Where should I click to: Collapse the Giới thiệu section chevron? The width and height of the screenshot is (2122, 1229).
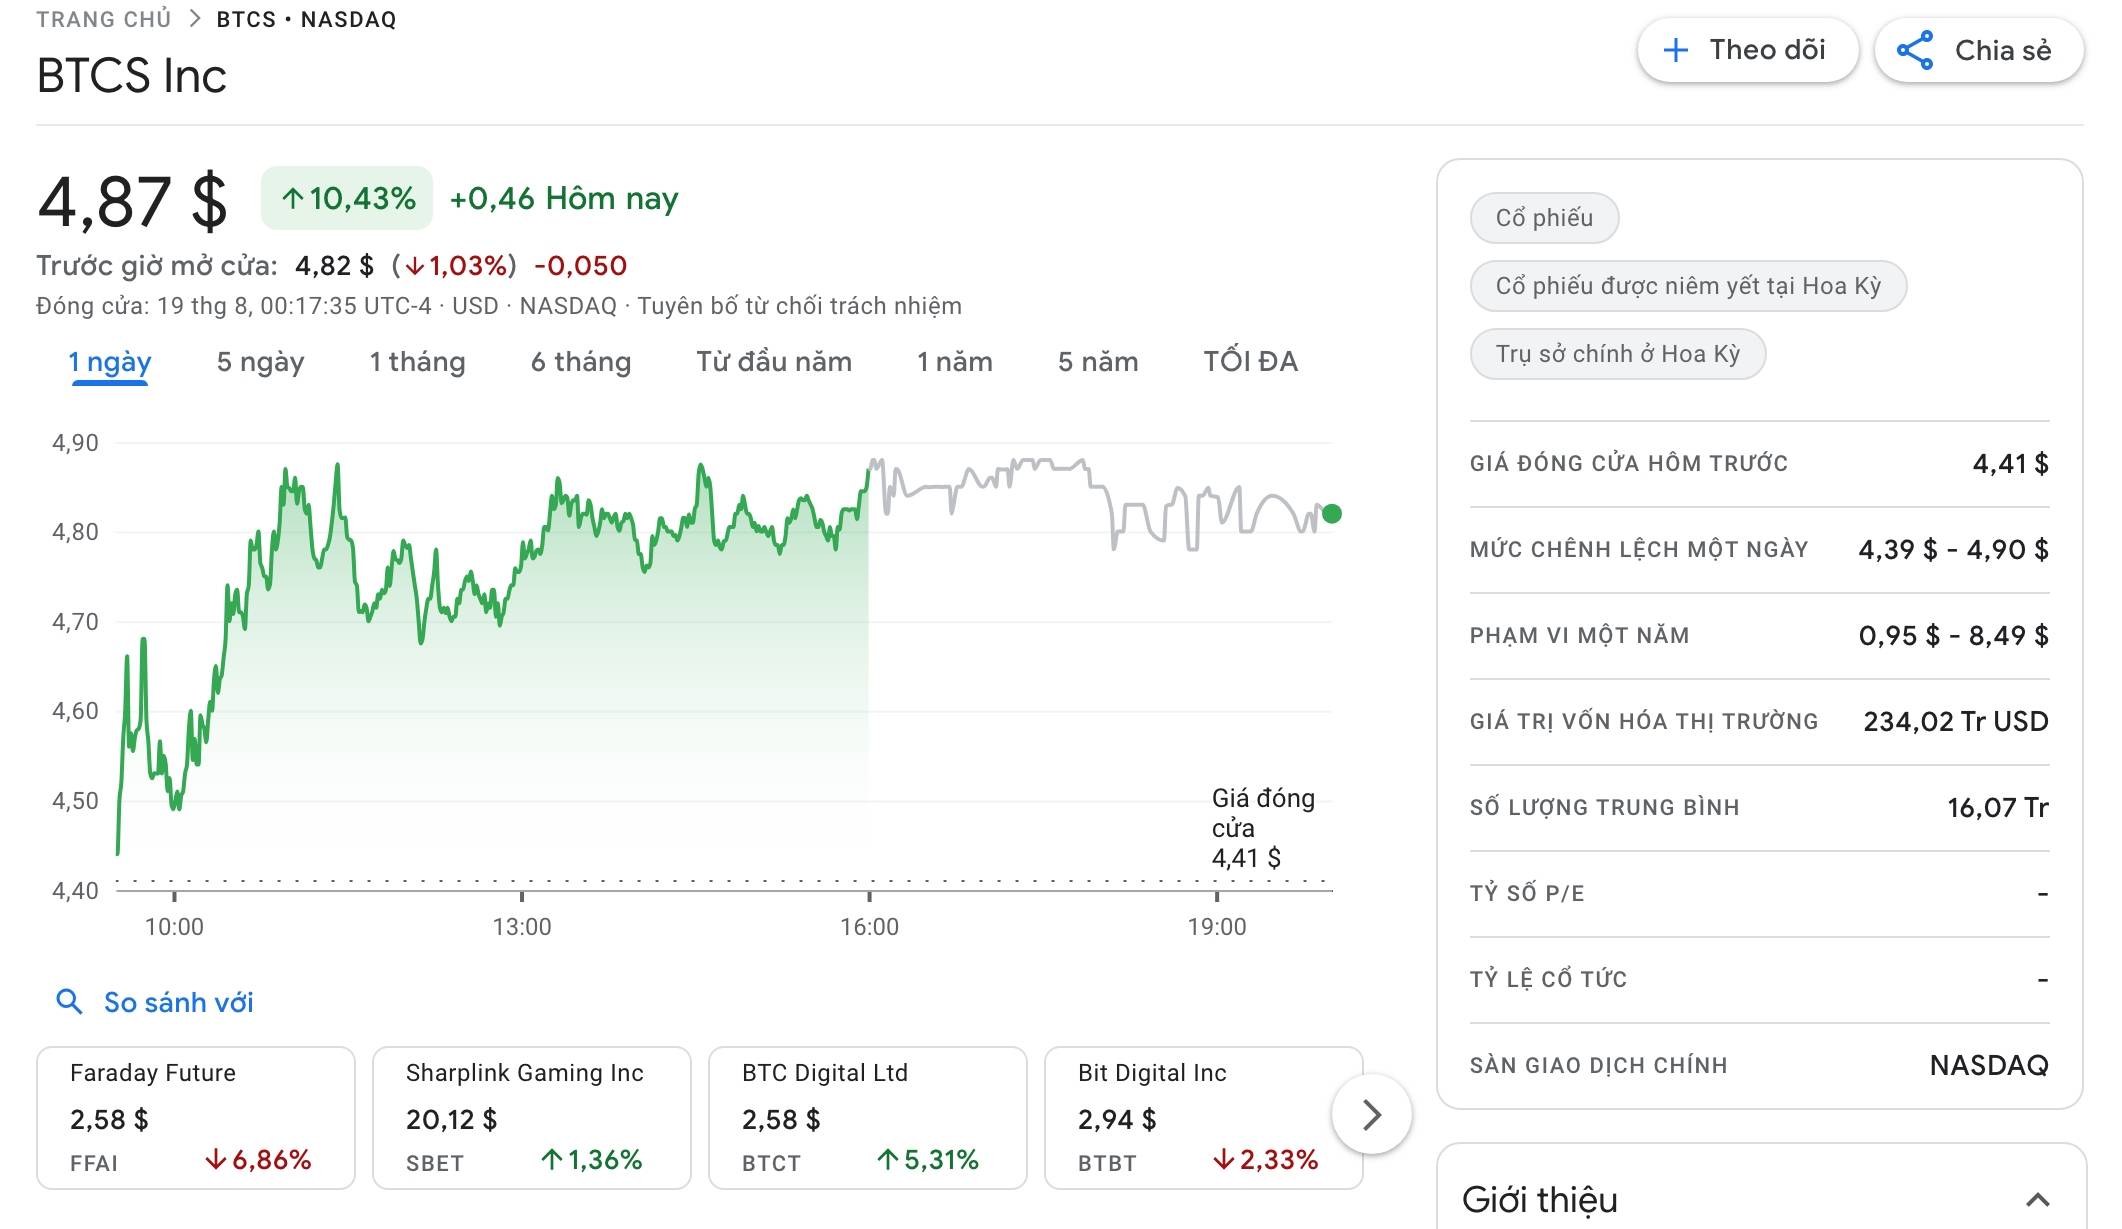click(x=2037, y=1199)
